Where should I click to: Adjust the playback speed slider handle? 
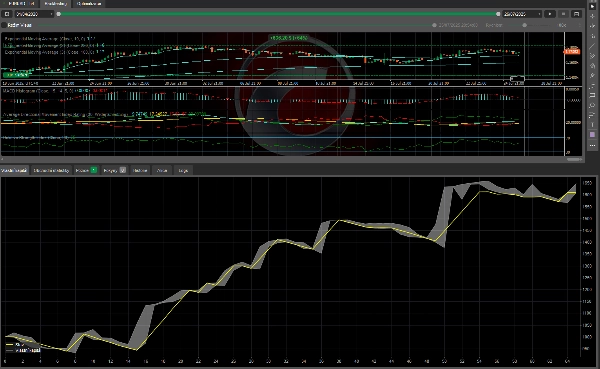click(525, 25)
